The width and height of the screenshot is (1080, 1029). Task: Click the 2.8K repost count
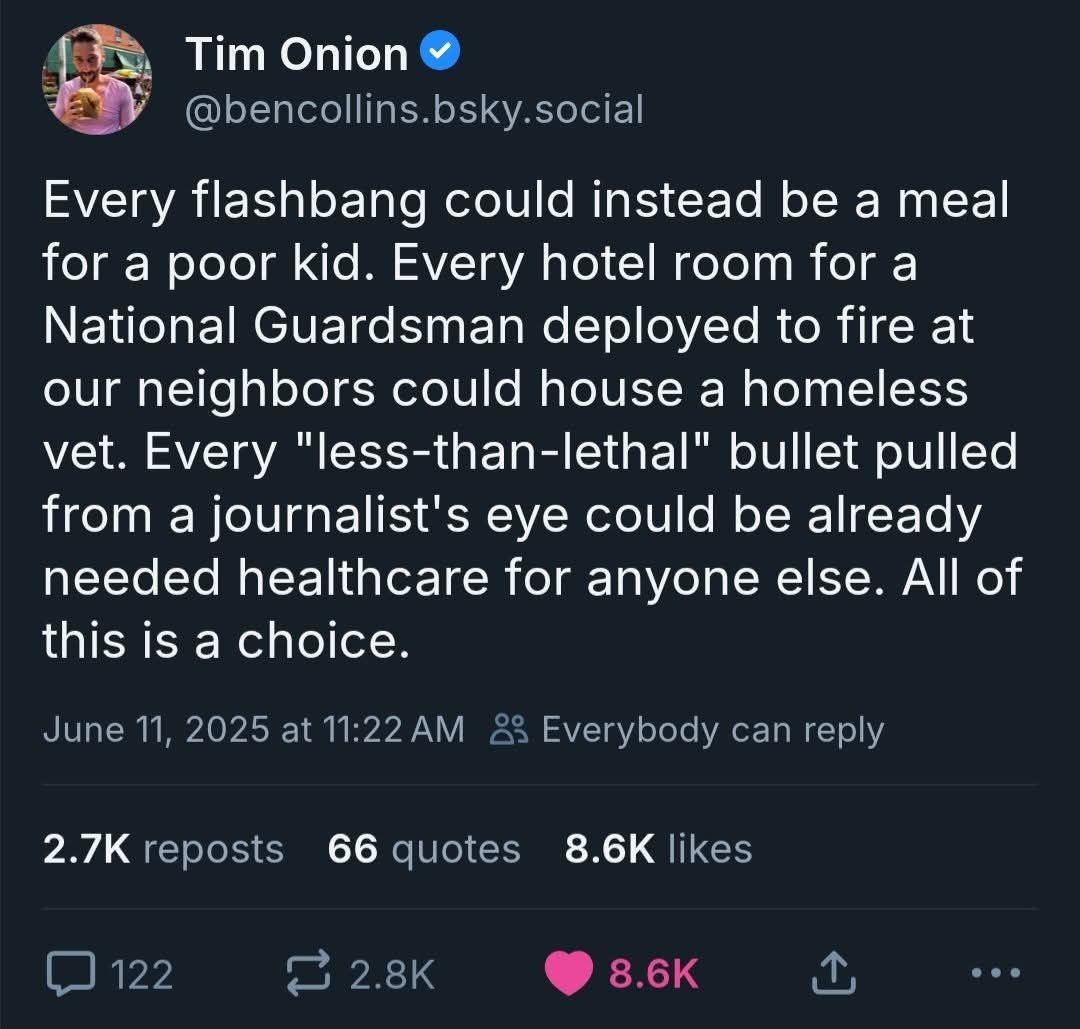pyautogui.click(x=392, y=973)
